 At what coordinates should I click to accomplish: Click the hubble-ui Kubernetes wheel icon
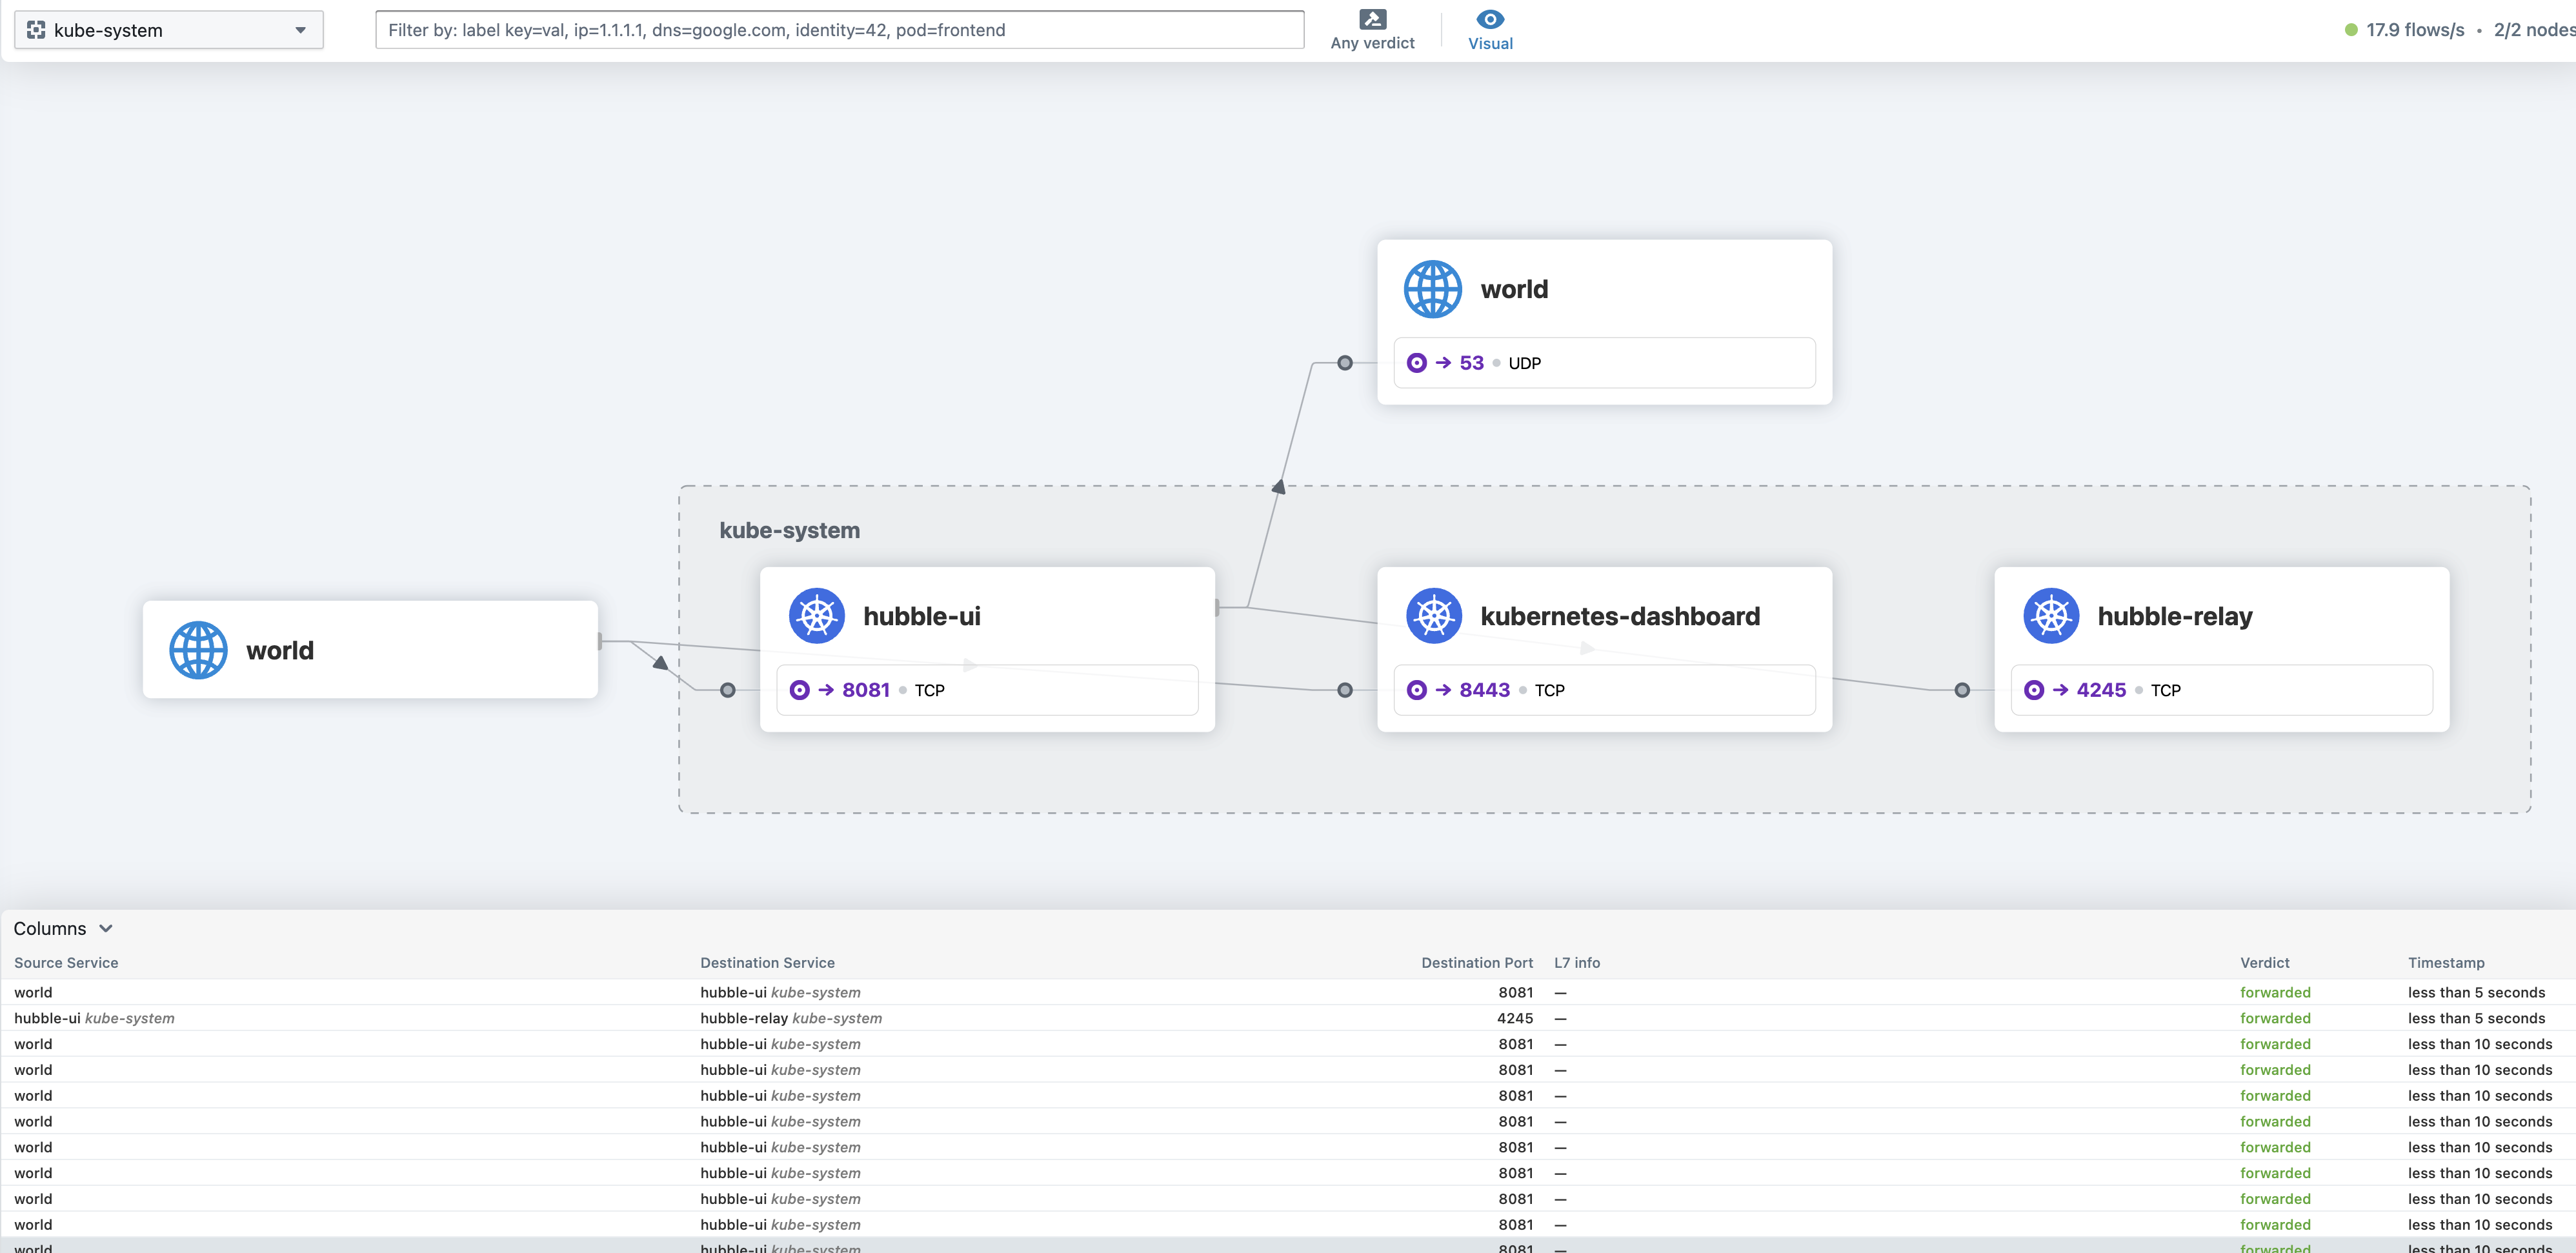coord(816,616)
